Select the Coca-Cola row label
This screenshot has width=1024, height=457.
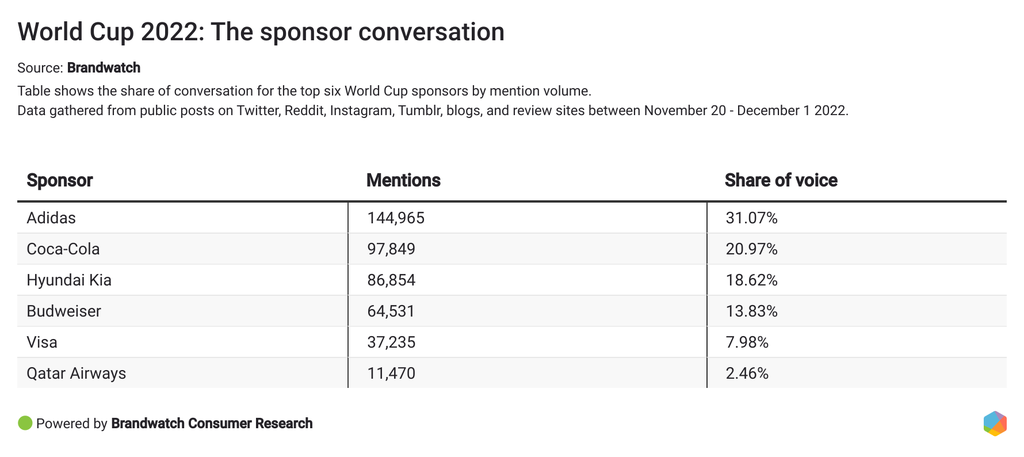click(63, 248)
